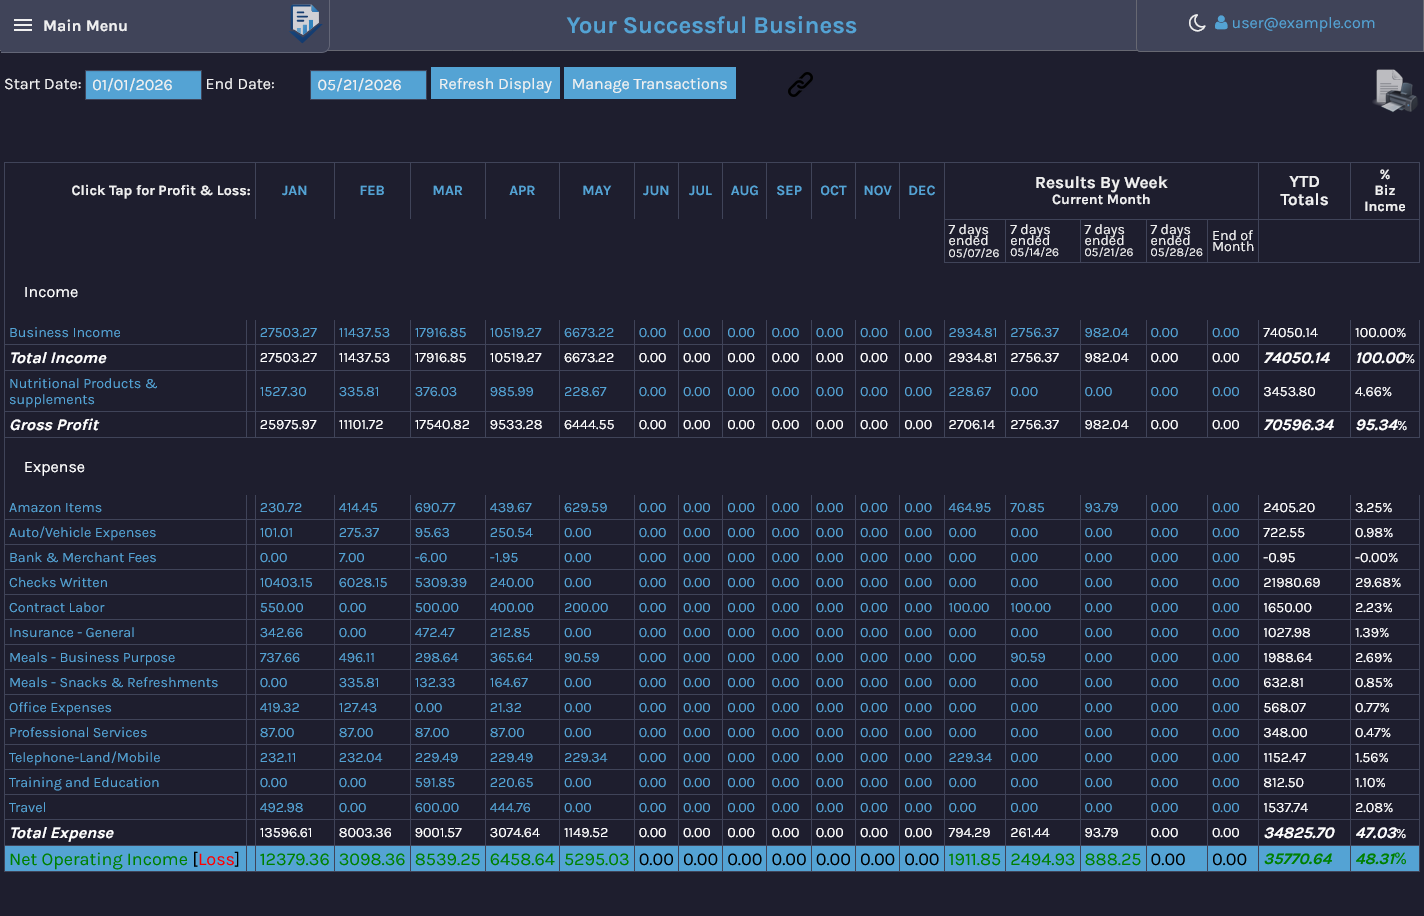This screenshot has height=916, width=1424.
Task: Toggle dark mode moon icon
Action: point(1197,23)
